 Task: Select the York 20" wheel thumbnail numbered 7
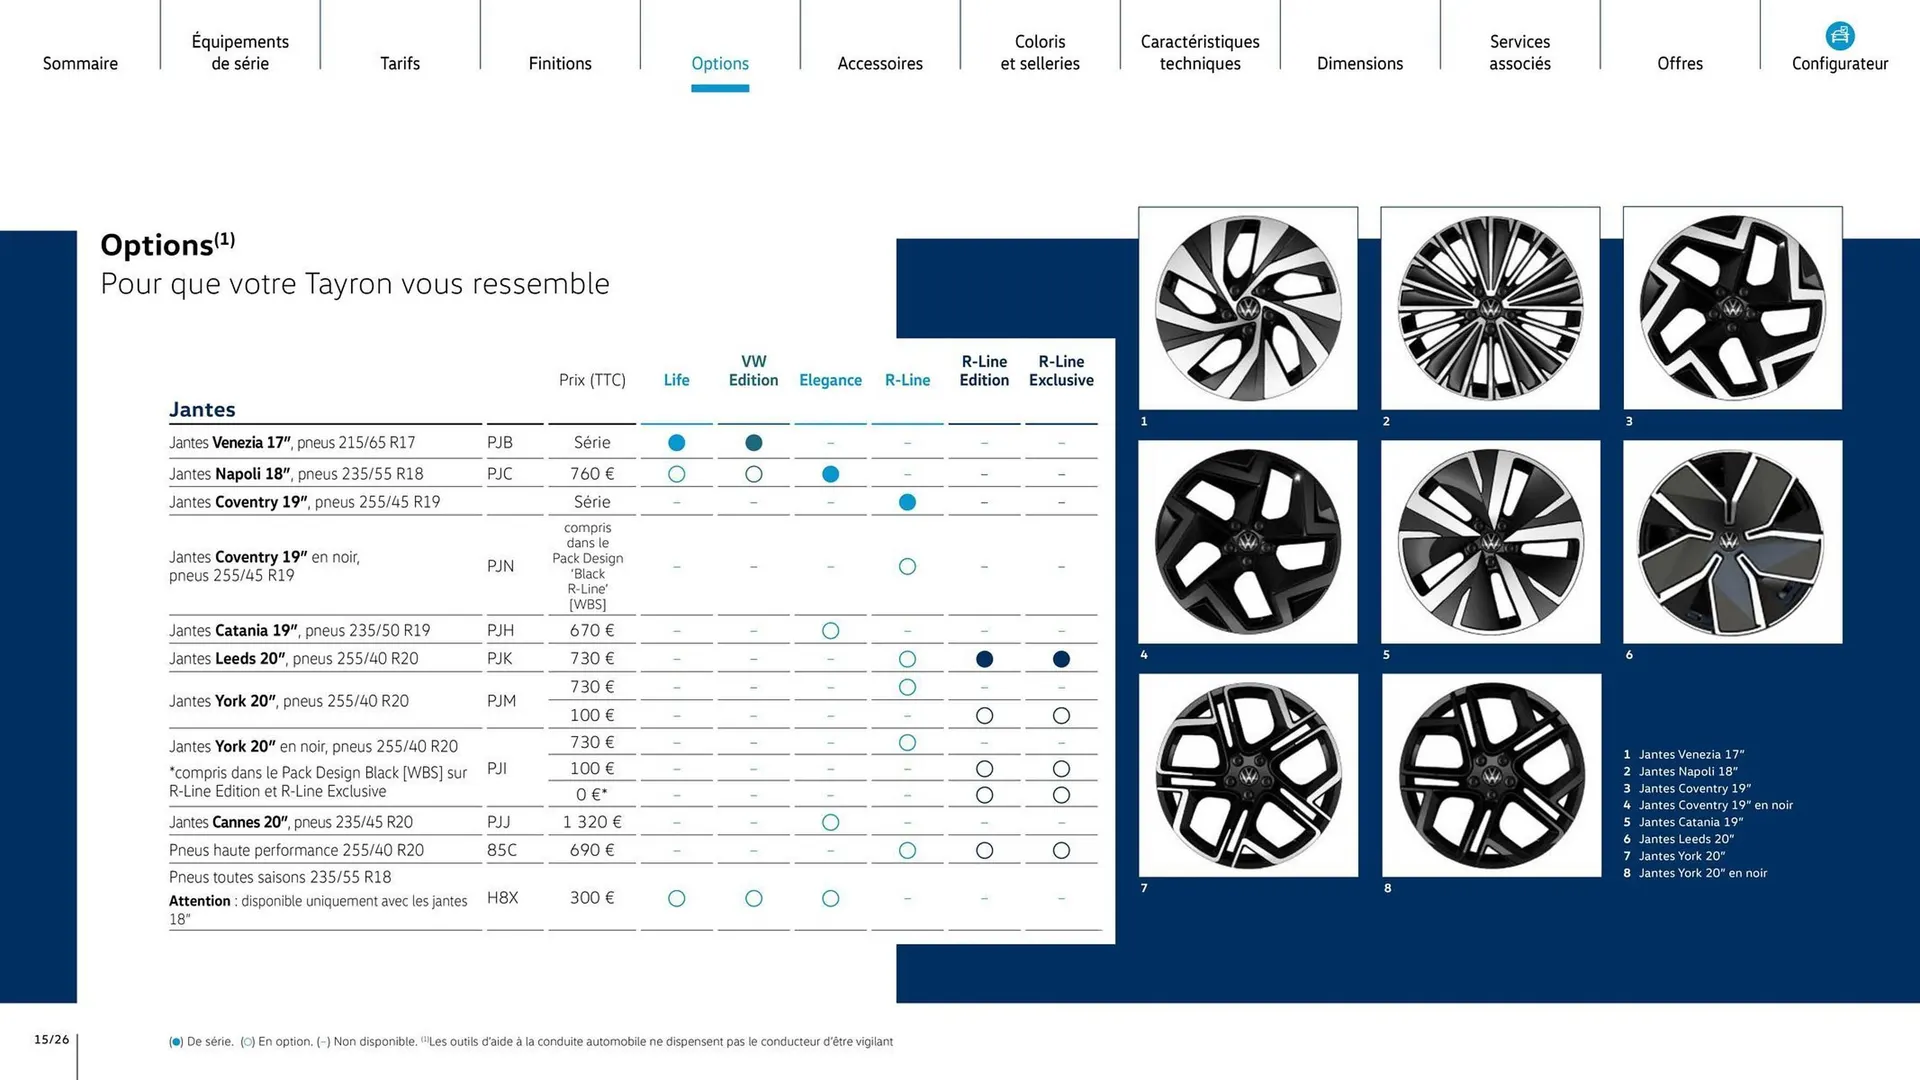tap(1248, 775)
